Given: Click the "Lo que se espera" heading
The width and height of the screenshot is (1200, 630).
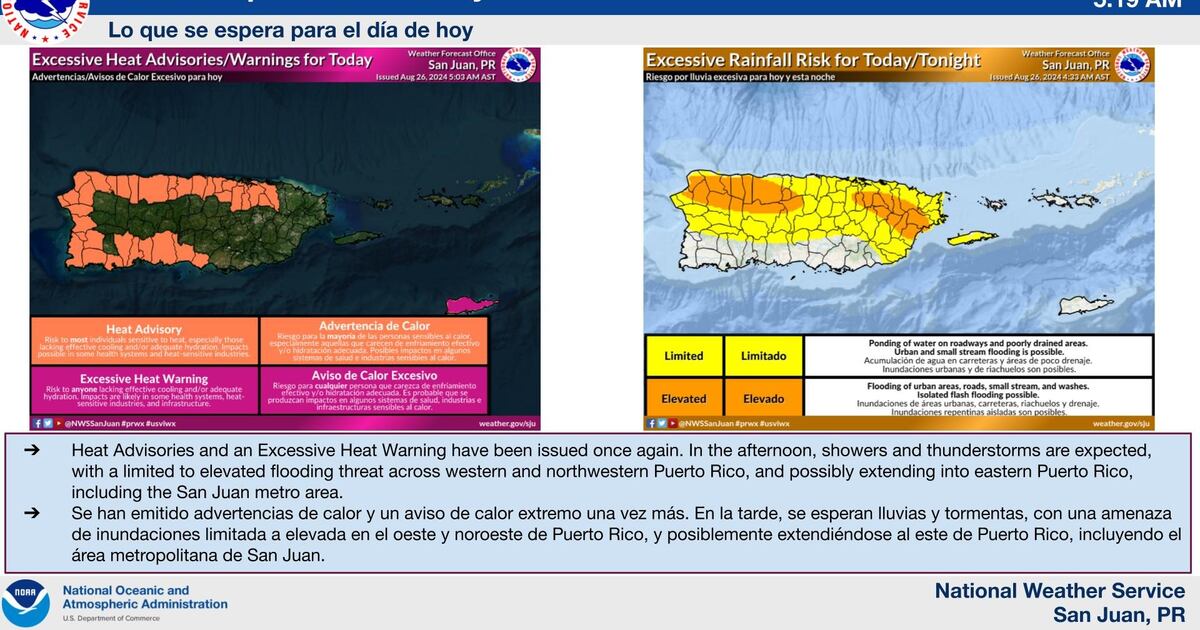Looking at the screenshot, I should tap(290, 29).
